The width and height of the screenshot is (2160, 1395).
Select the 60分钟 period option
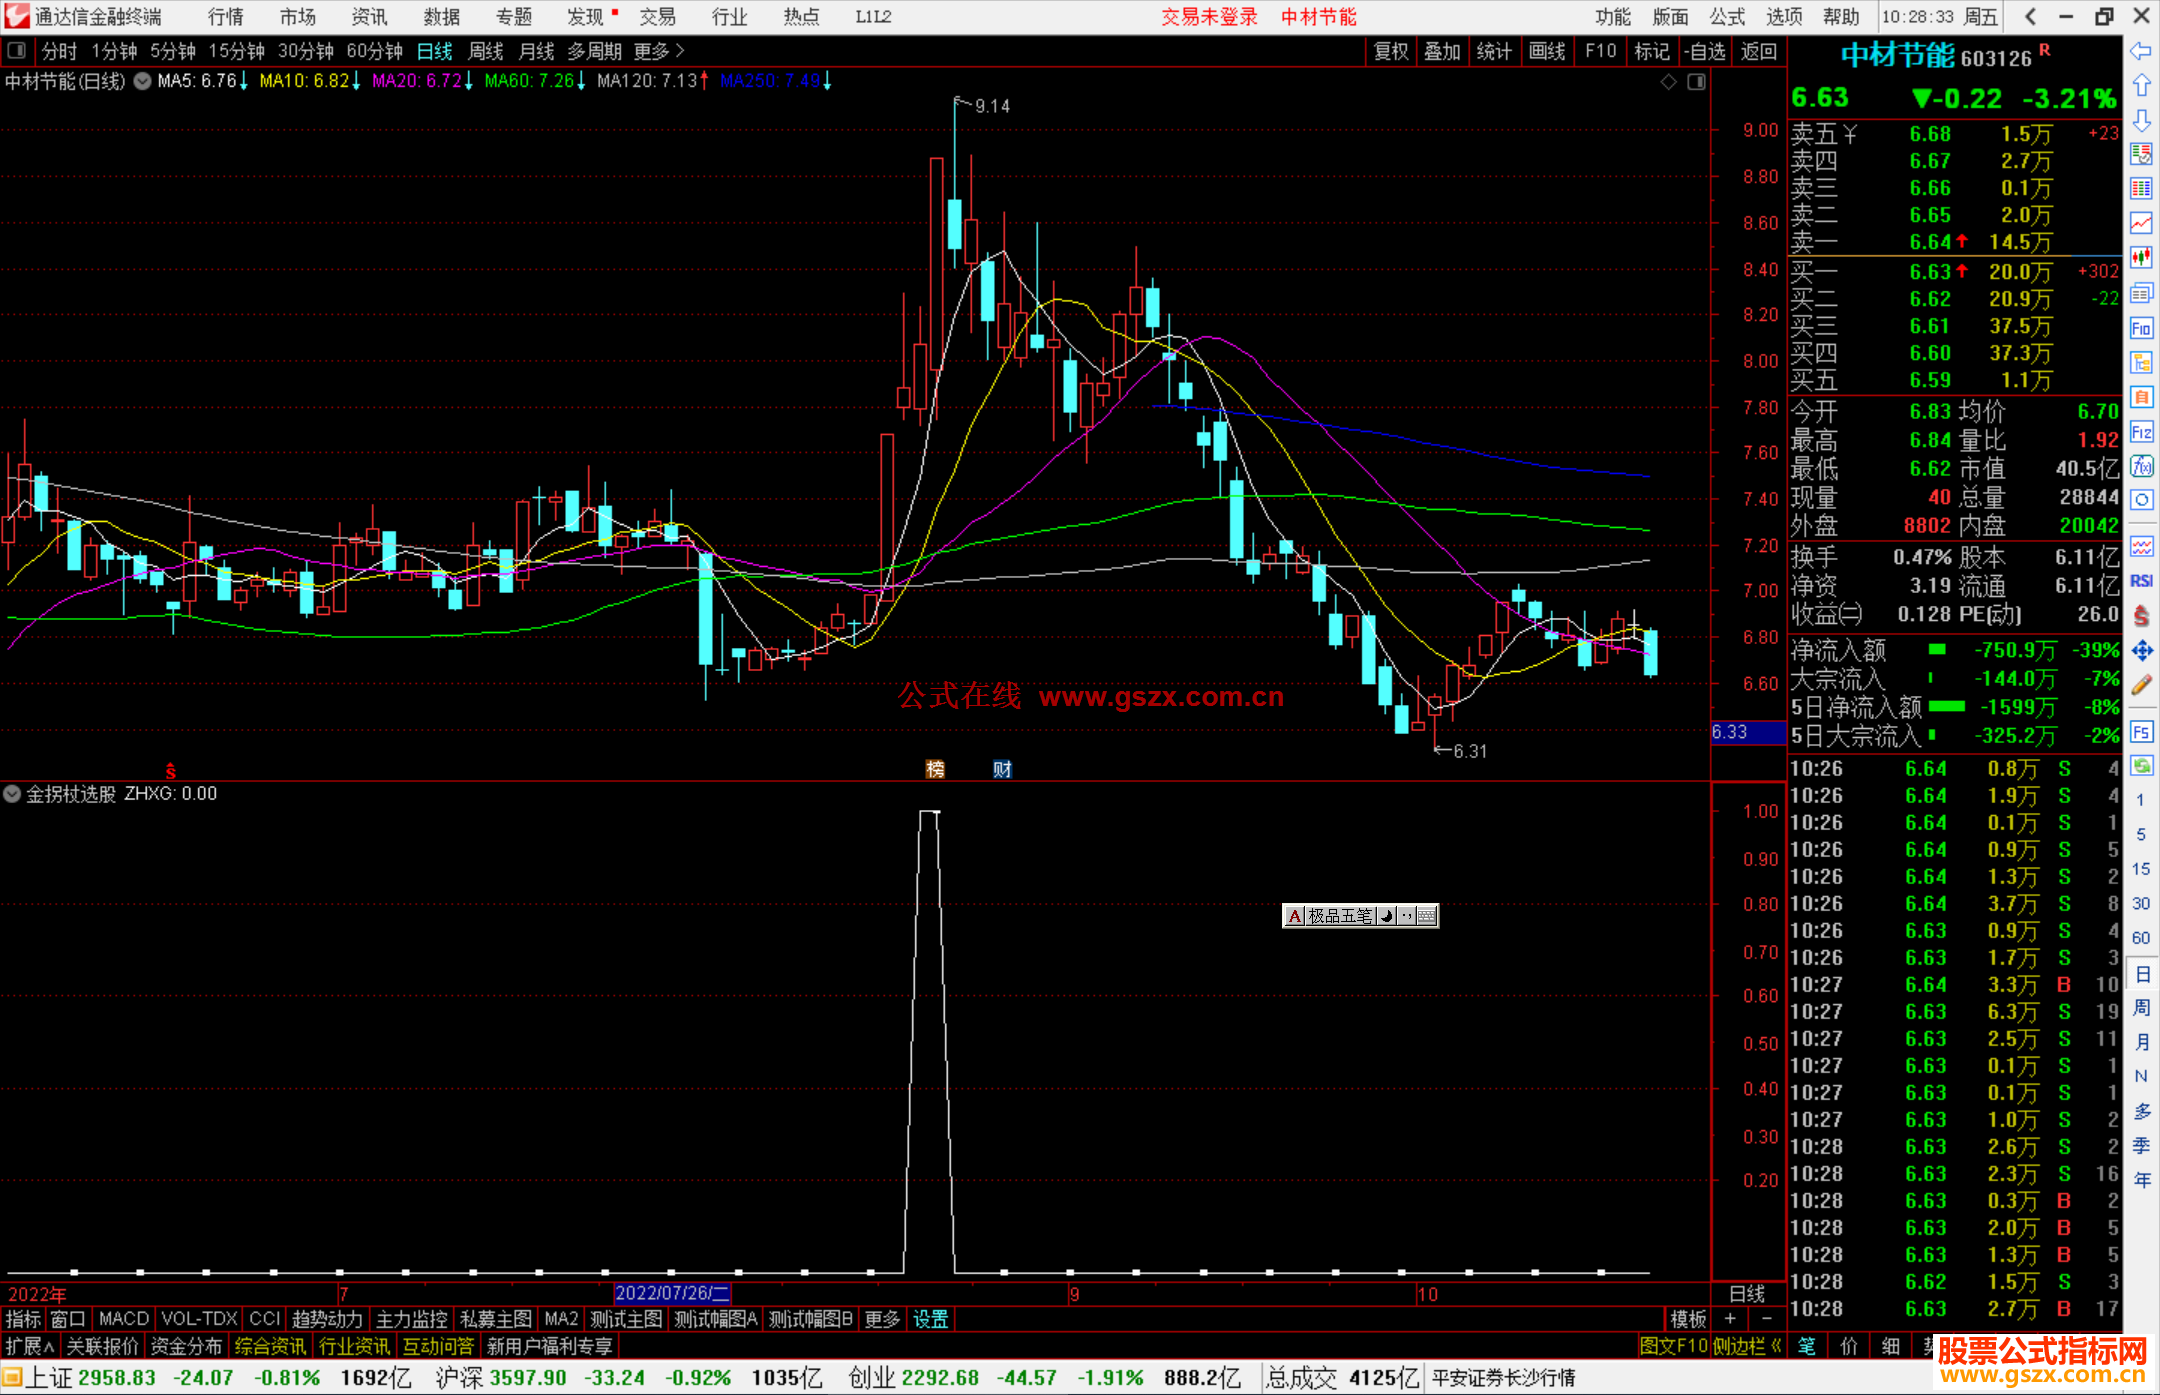pyautogui.click(x=374, y=51)
